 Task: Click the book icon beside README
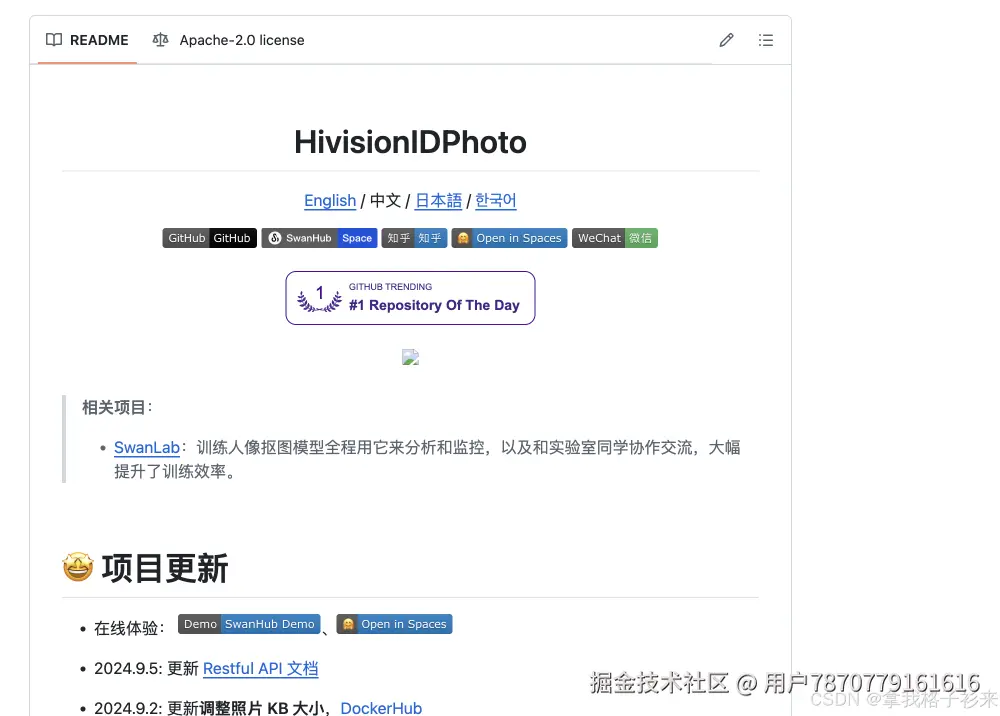54,40
